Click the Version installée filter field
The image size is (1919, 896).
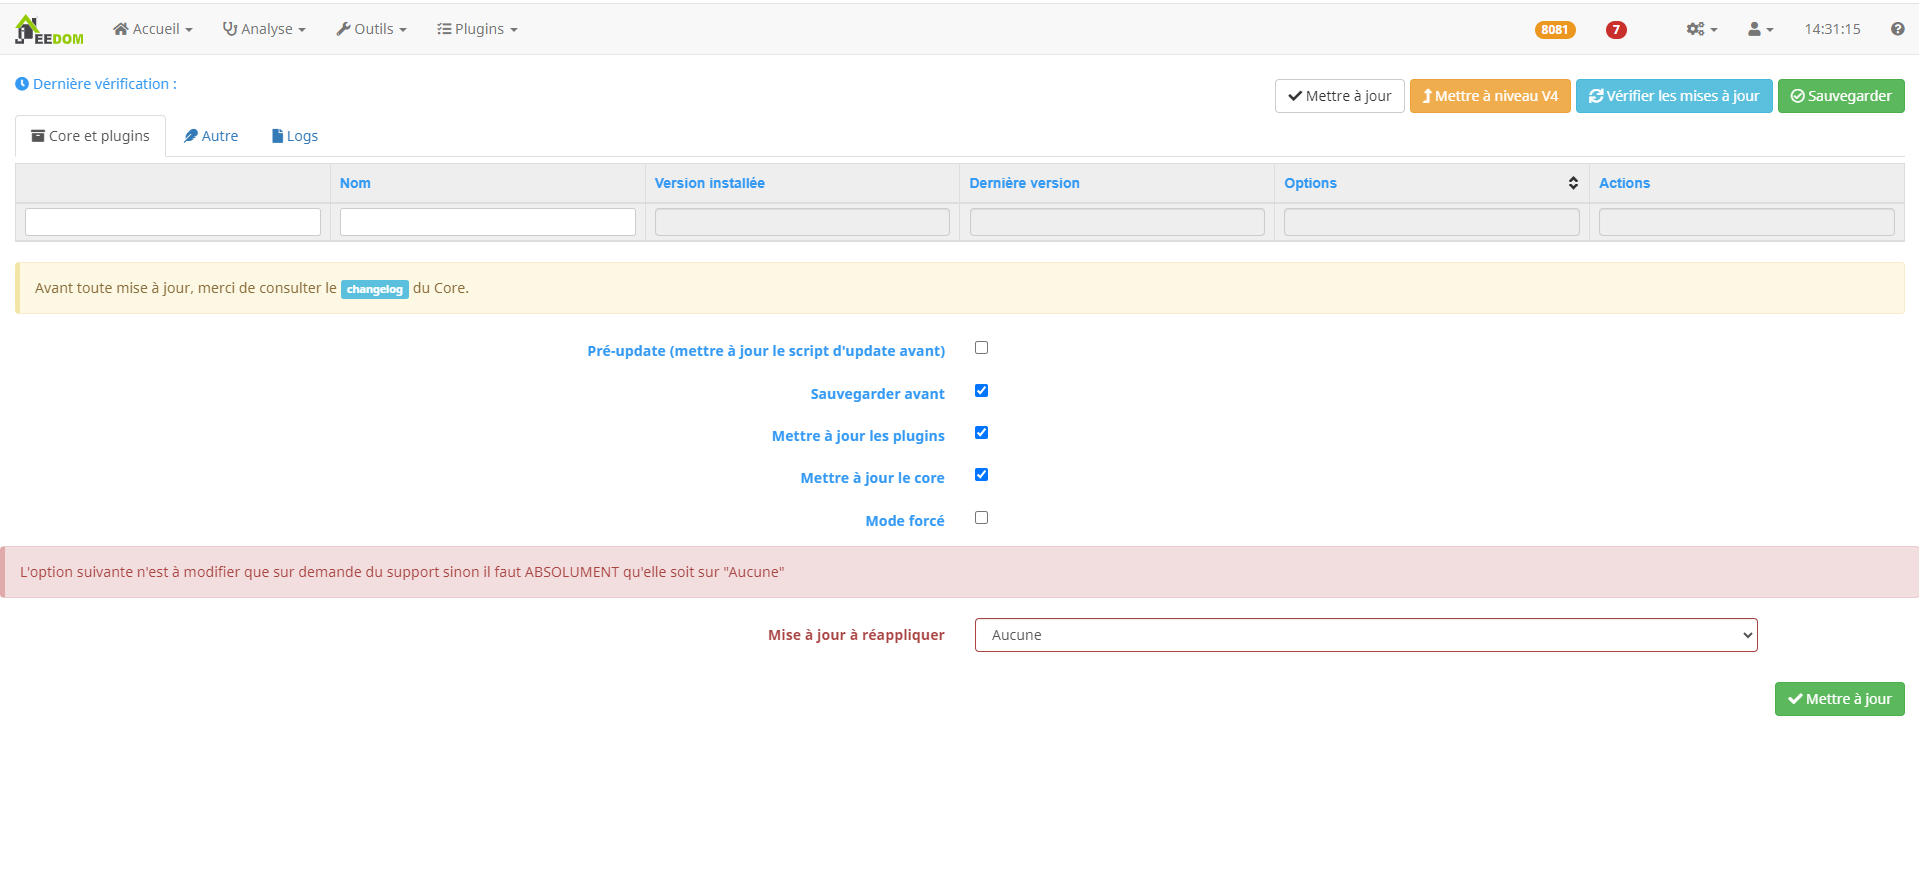(x=802, y=222)
